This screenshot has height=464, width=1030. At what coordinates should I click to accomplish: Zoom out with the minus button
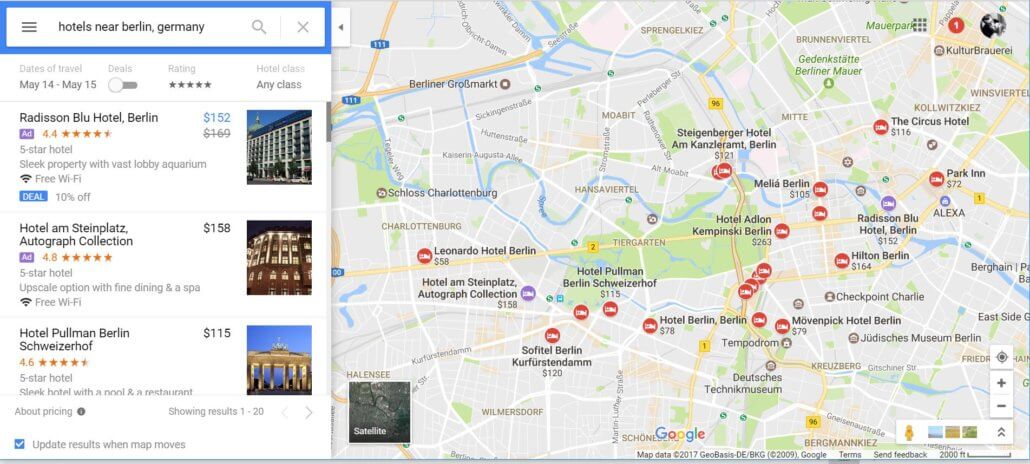point(1001,406)
